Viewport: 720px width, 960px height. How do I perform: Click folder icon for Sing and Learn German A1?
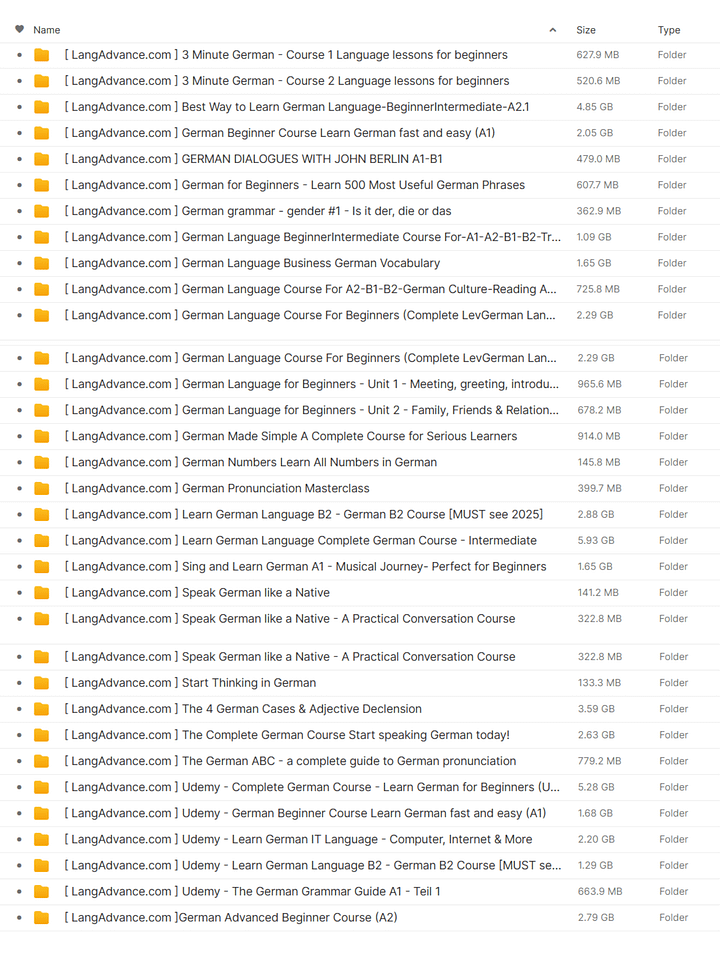[42, 567]
